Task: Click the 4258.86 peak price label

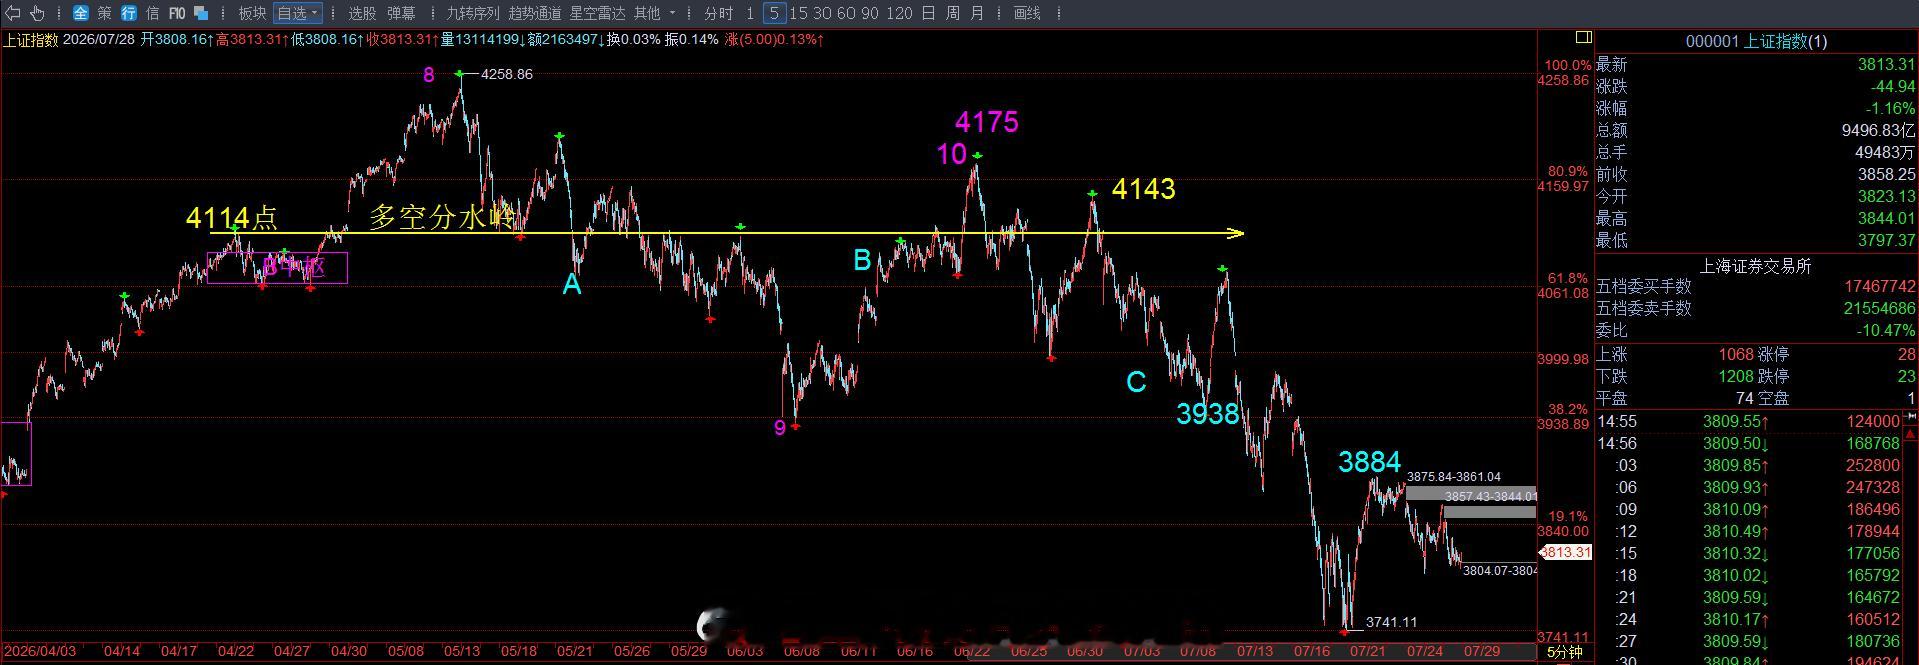Action: (x=507, y=74)
